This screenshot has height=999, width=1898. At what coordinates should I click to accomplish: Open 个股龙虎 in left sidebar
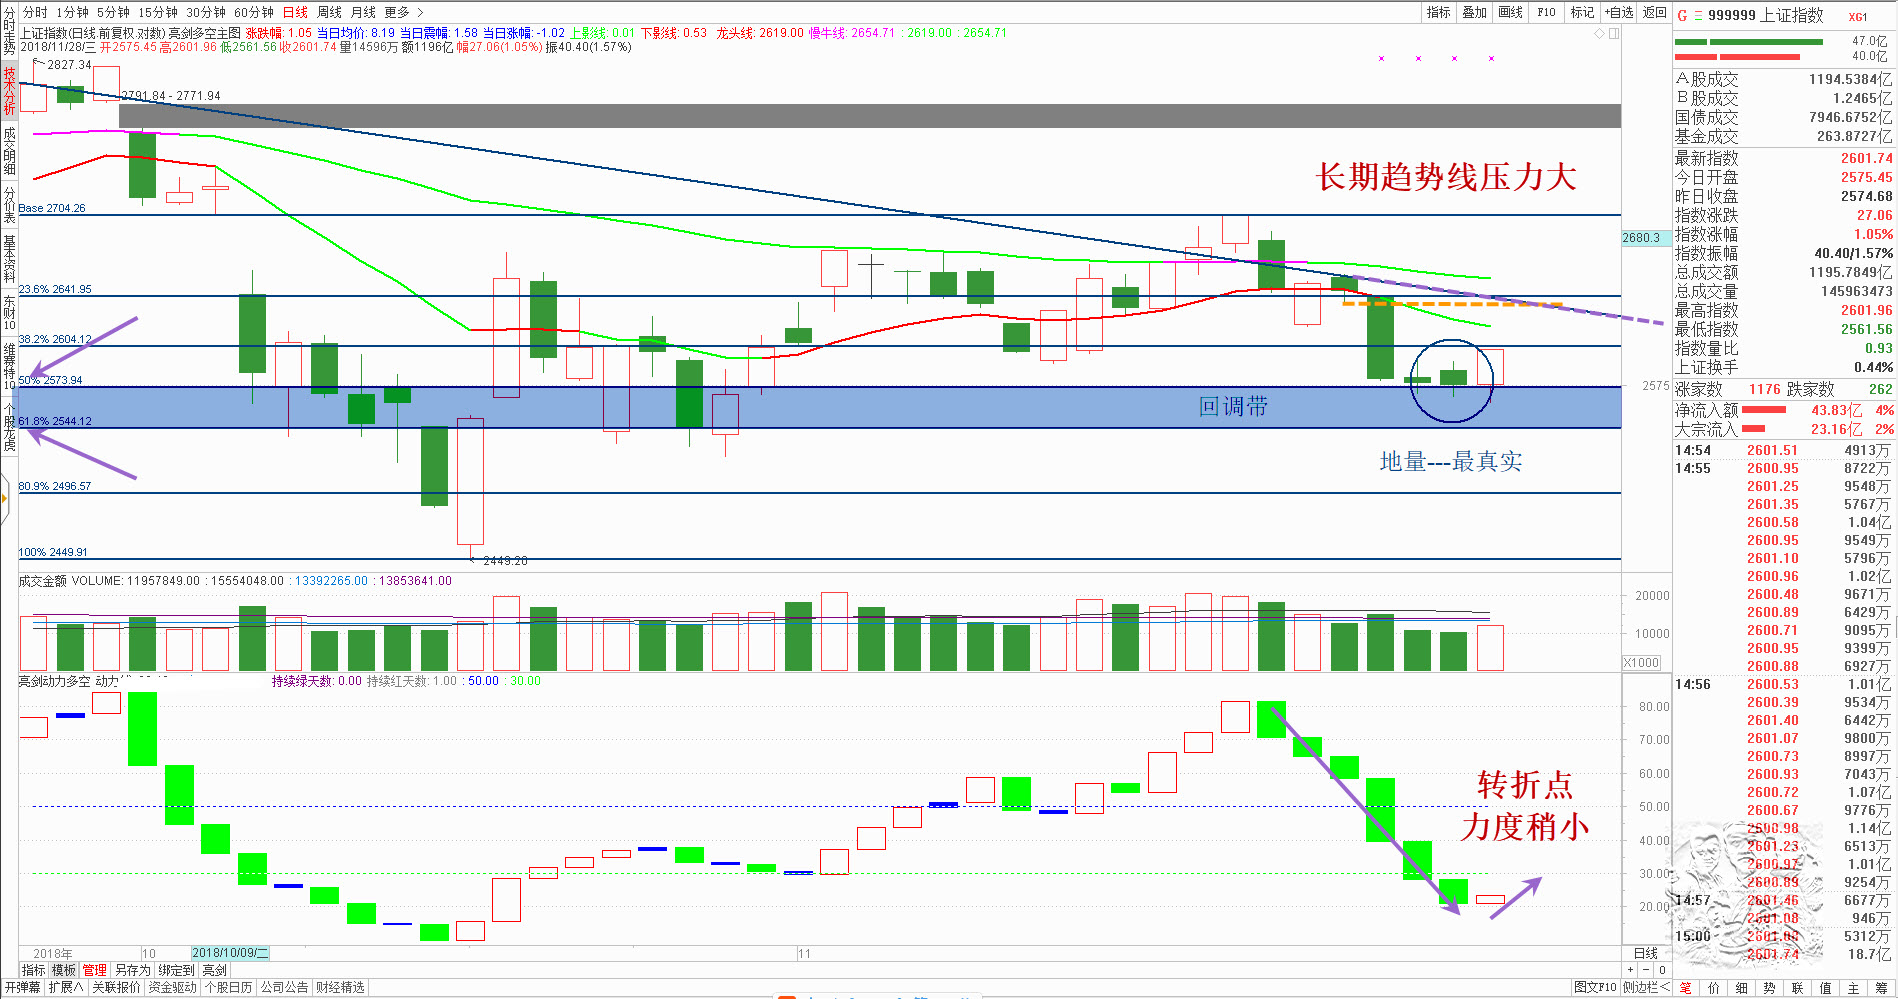click(9, 427)
